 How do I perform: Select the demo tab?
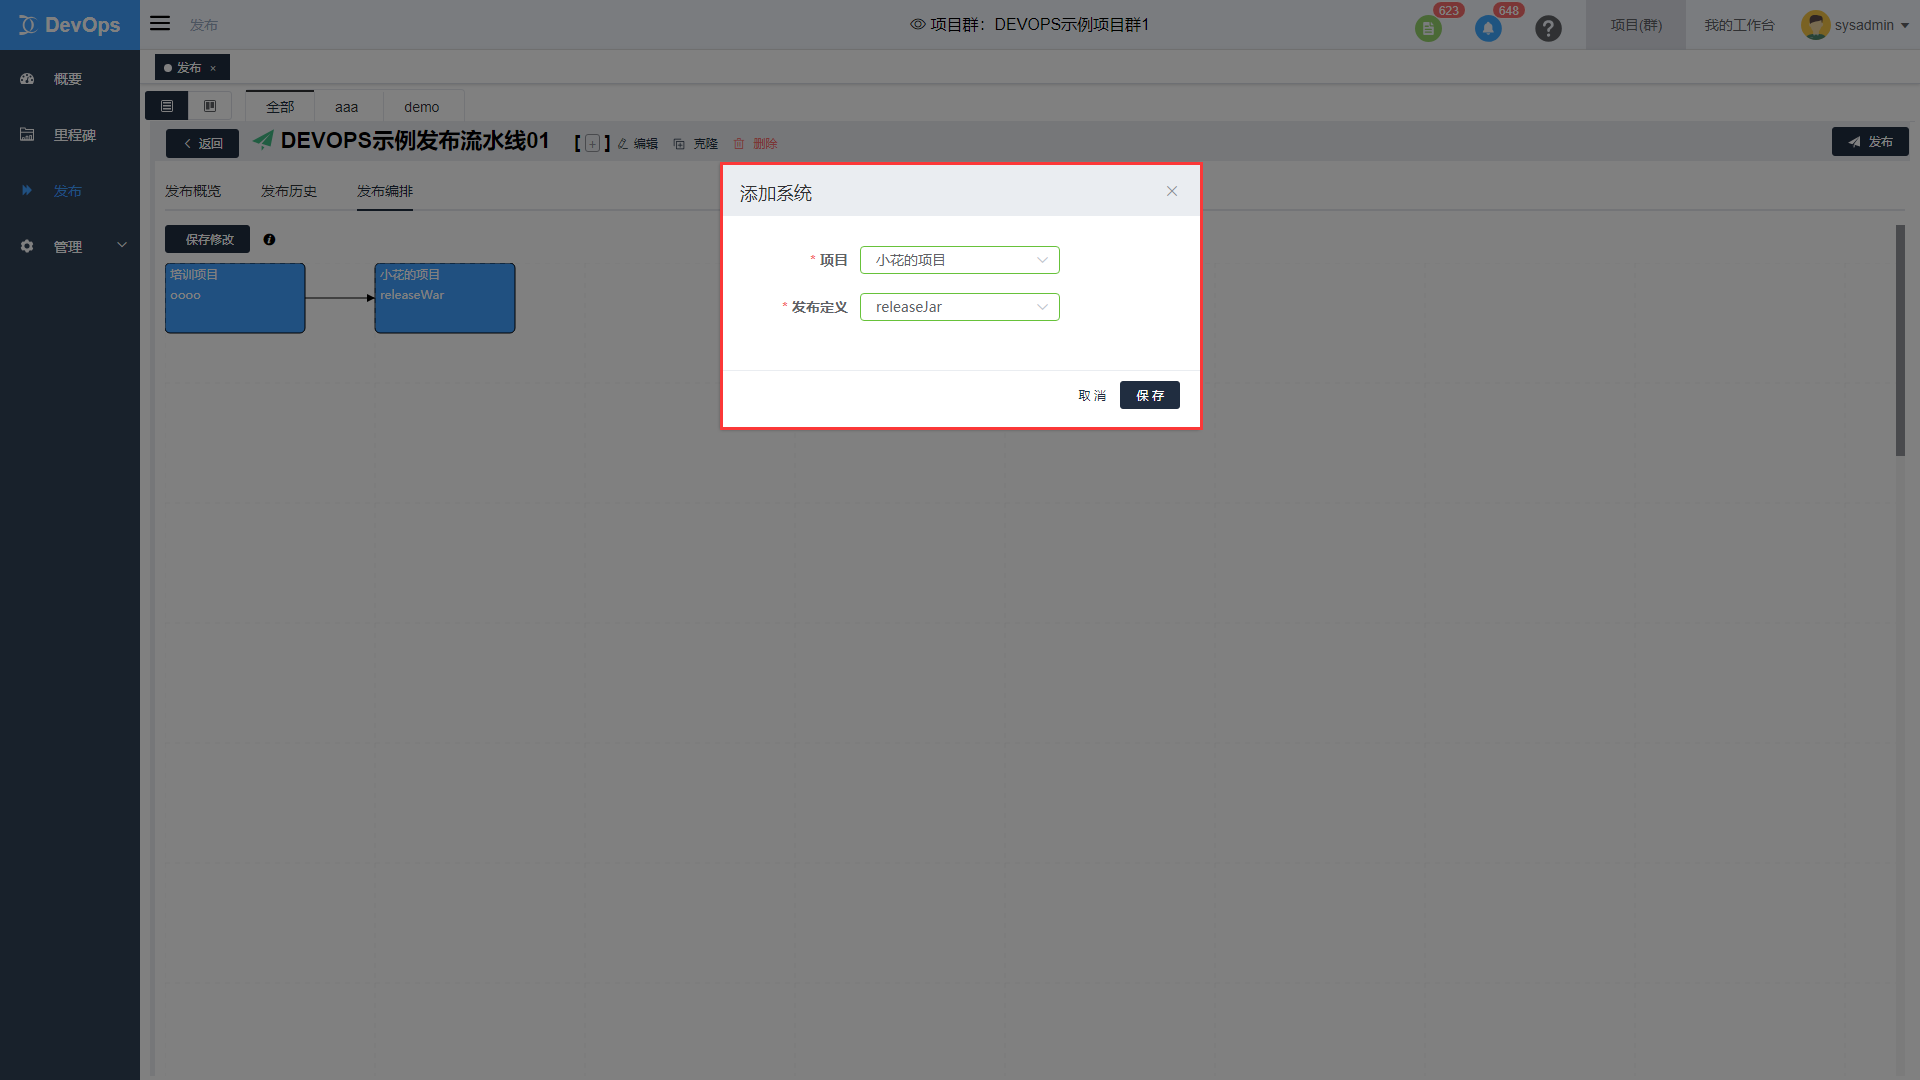point(422,106)
